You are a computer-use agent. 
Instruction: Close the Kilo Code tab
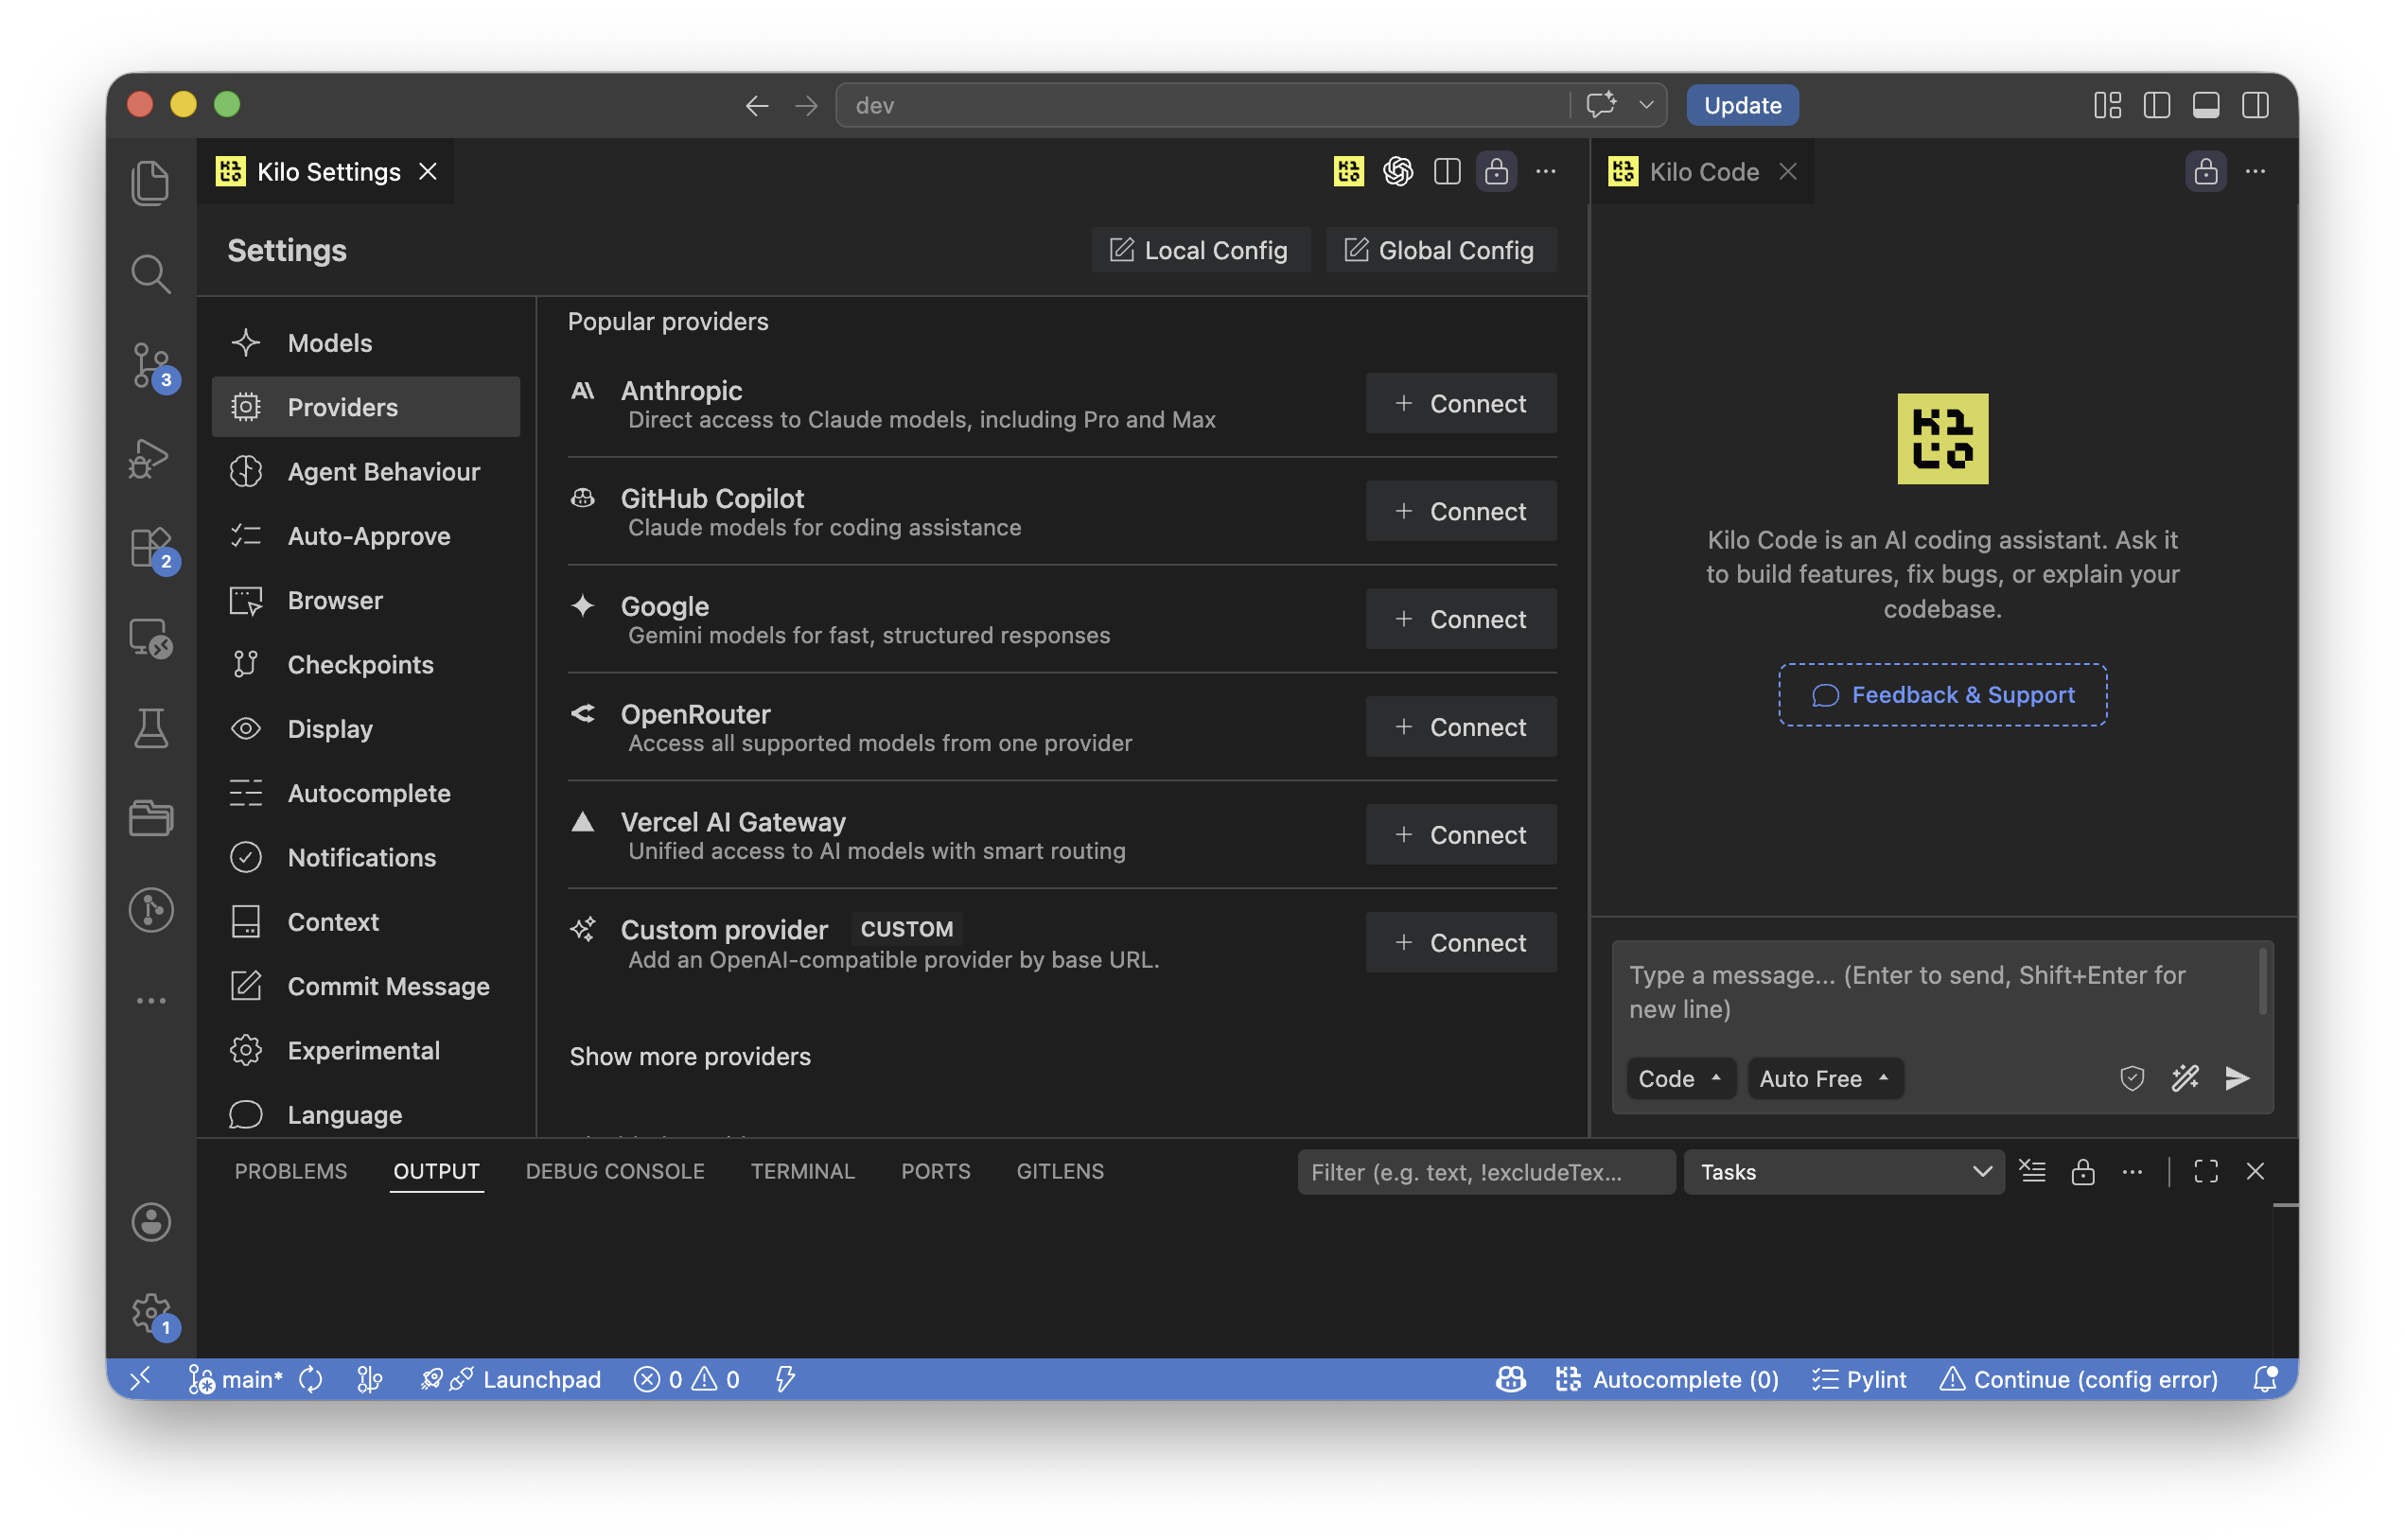[x=1788, y=172]
